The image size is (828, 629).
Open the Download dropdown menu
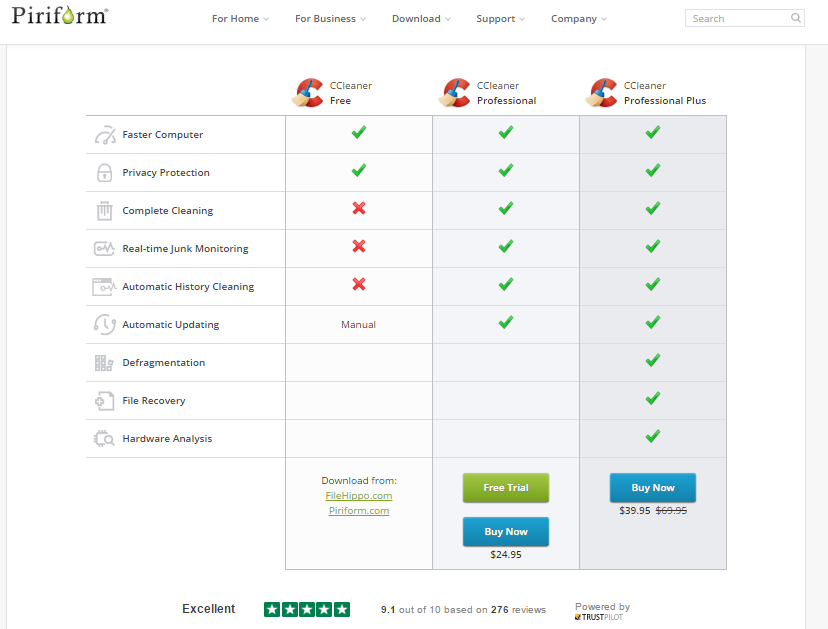[421, 18]
